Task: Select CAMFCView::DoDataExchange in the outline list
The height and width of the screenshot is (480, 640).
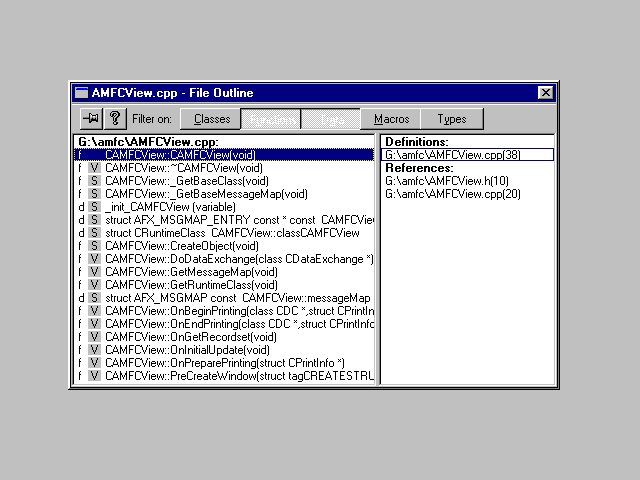Action: [x=238, y=259]
